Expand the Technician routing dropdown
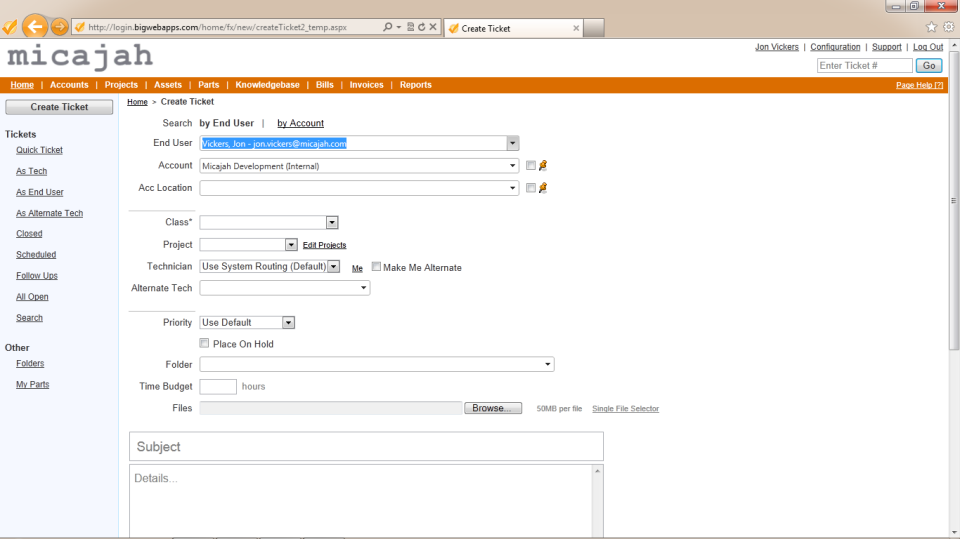The width and height of the screenshot is (960, 539). click(x=332, y=267)
